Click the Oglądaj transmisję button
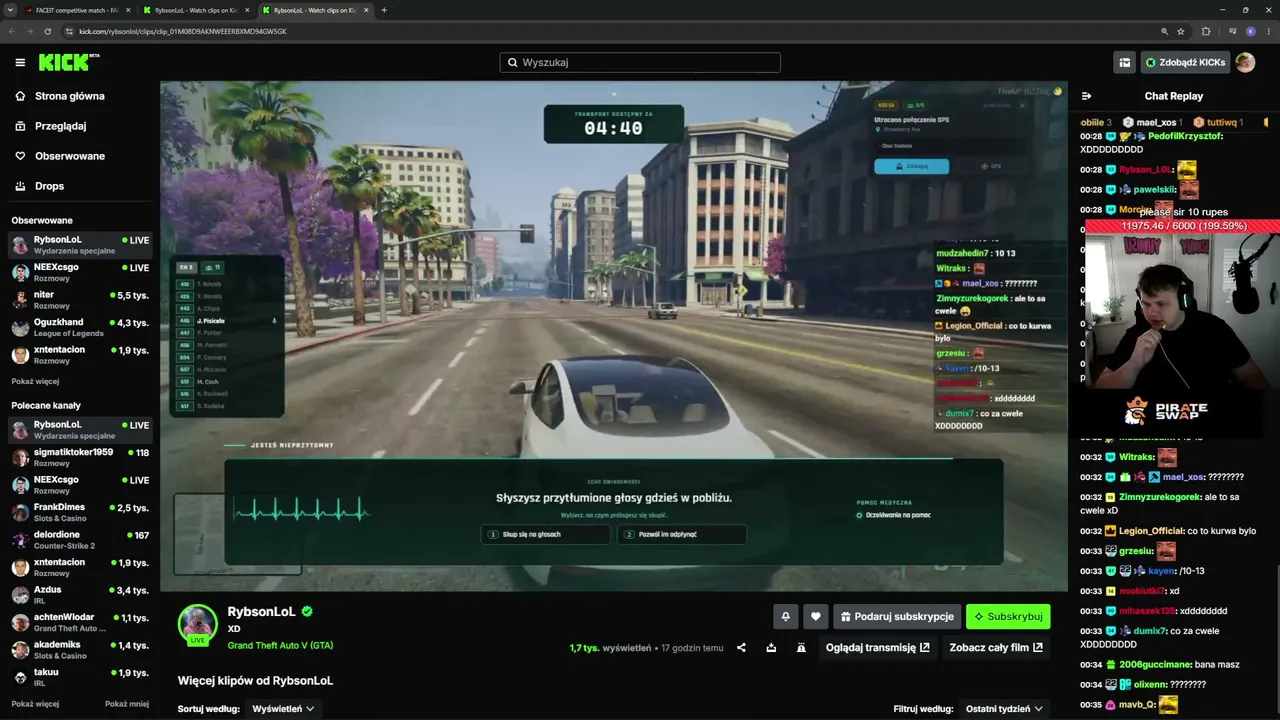Viewport: 1280px width, 720px height. (877, 648)
